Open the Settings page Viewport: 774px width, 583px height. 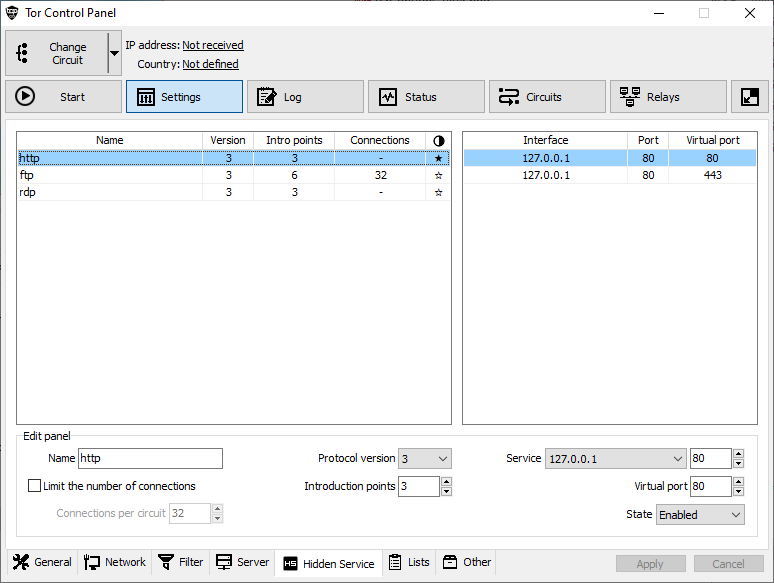pyautogui.click(x=184, y=97)
